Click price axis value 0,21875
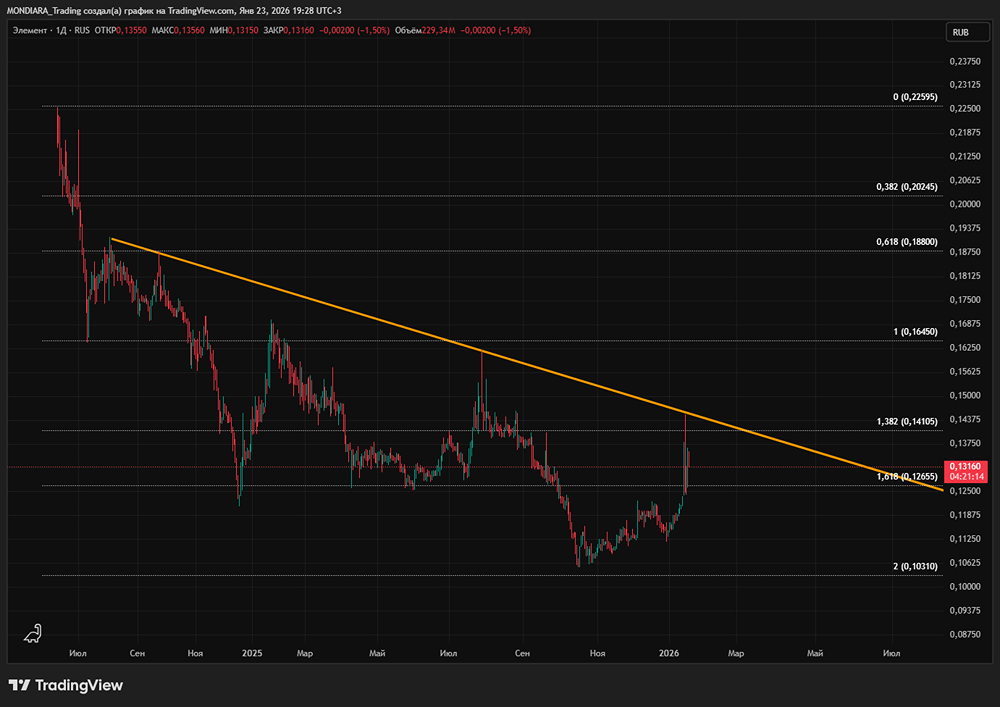1000x707 pixels. [x=965, y=132]
